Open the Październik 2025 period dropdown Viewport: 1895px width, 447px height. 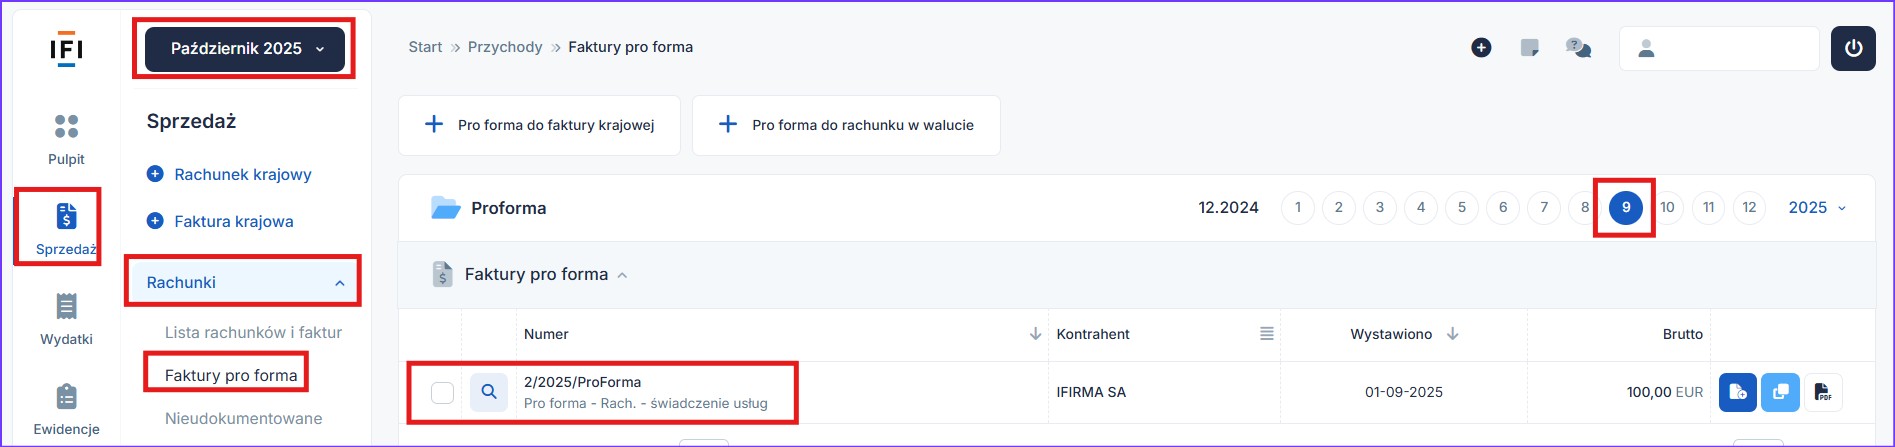coord(245,49)
